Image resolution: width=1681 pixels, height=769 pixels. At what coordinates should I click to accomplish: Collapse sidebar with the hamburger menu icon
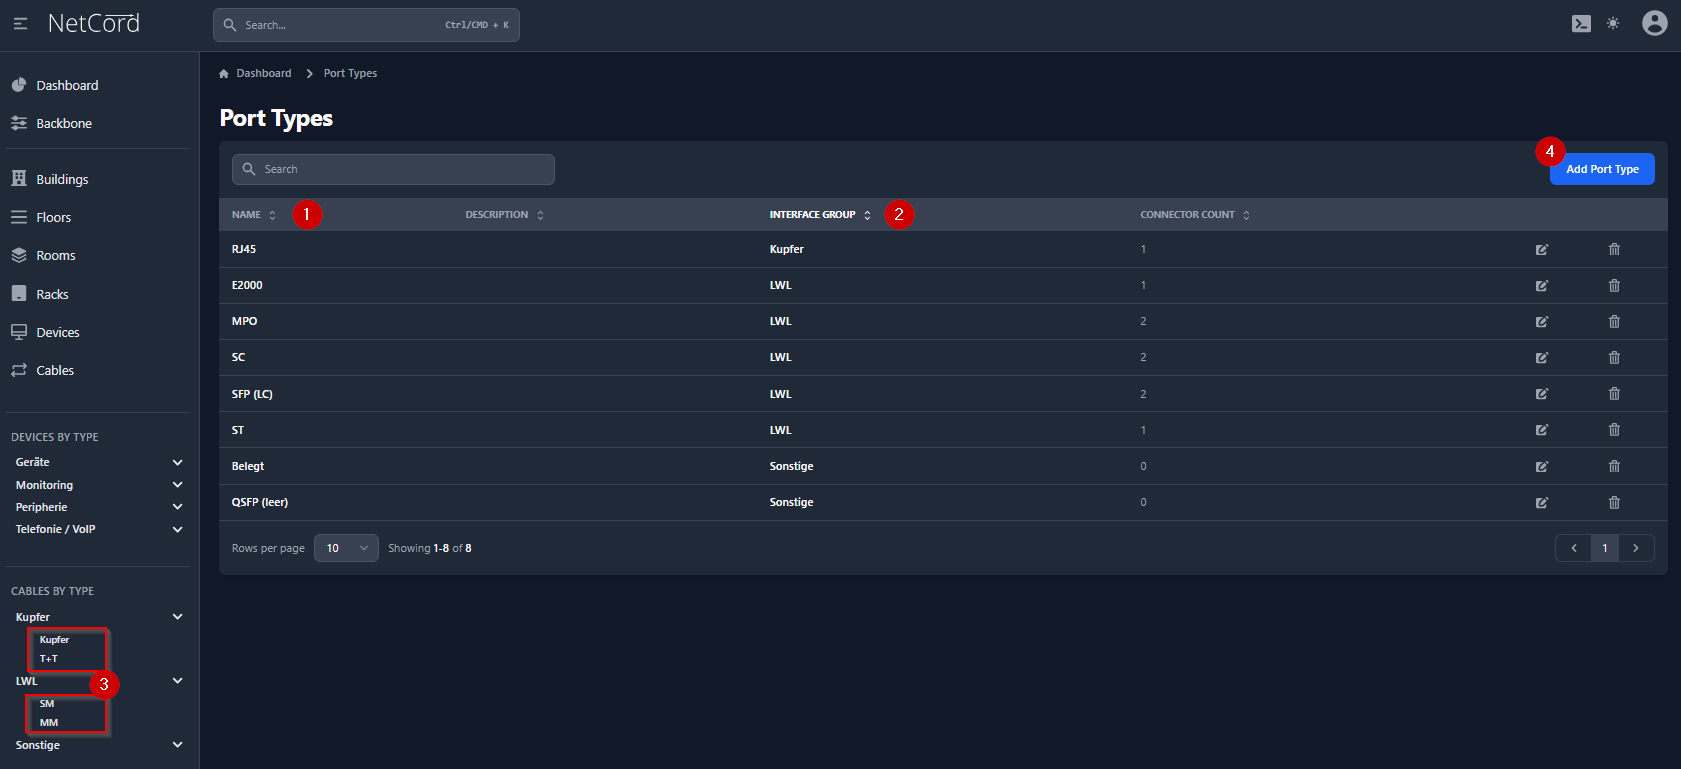(20, 24)
